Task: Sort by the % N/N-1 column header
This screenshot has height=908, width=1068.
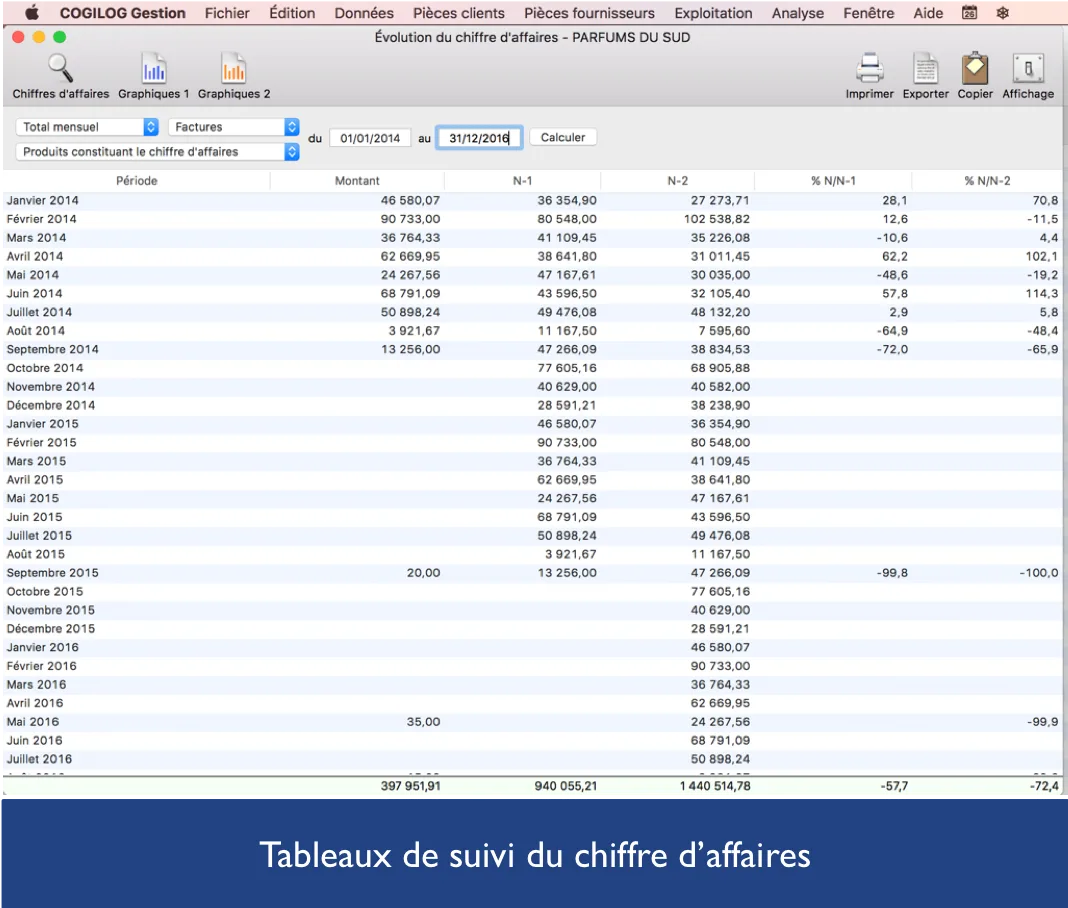Action: point(833,181)
